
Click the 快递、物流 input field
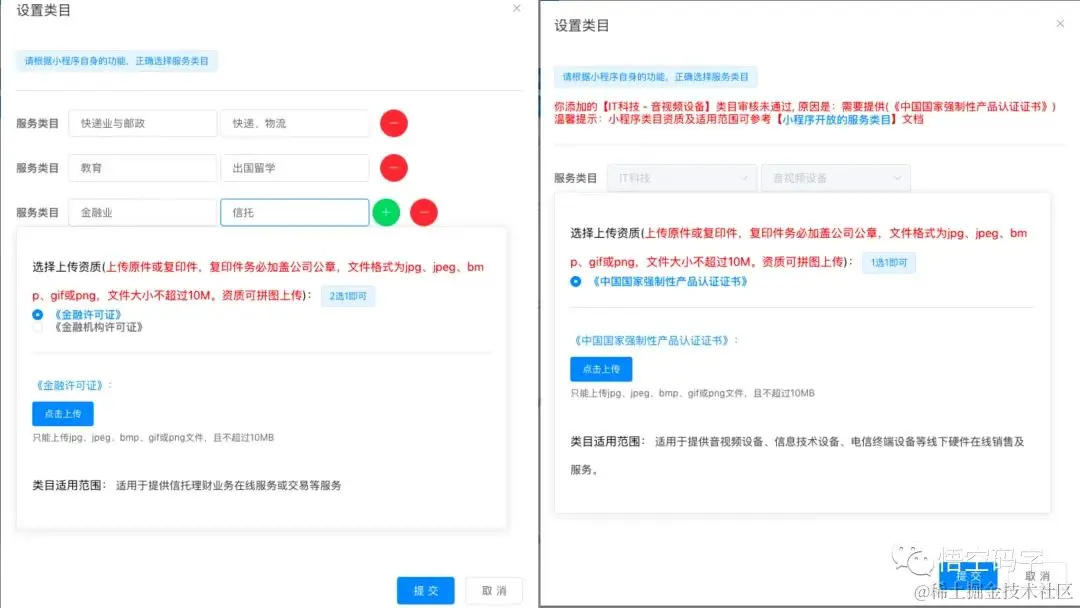(294, 123)
